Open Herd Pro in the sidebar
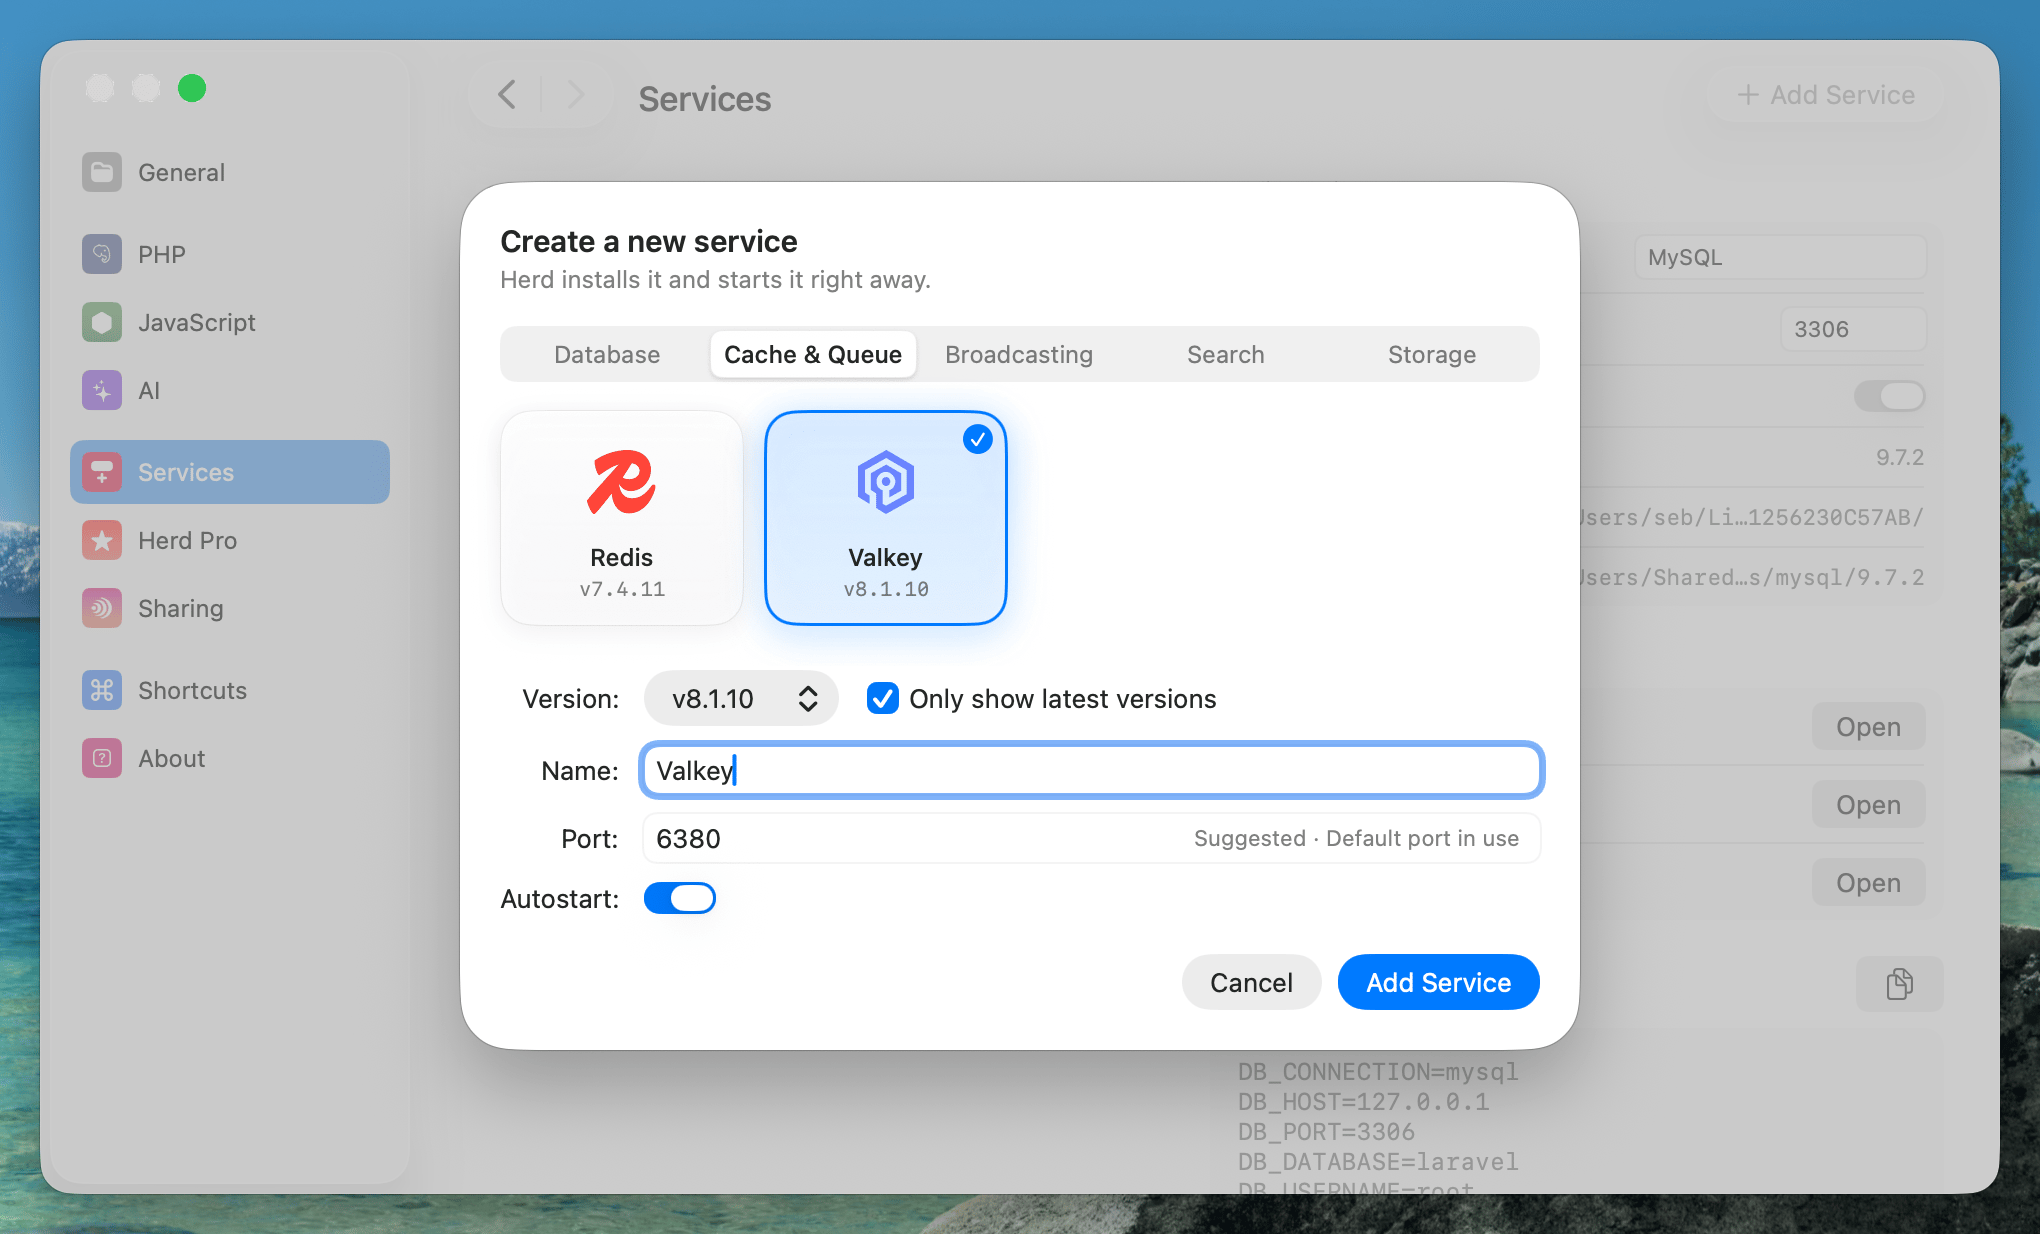This screenshot has width=2040, height=1234. (230, 540)
